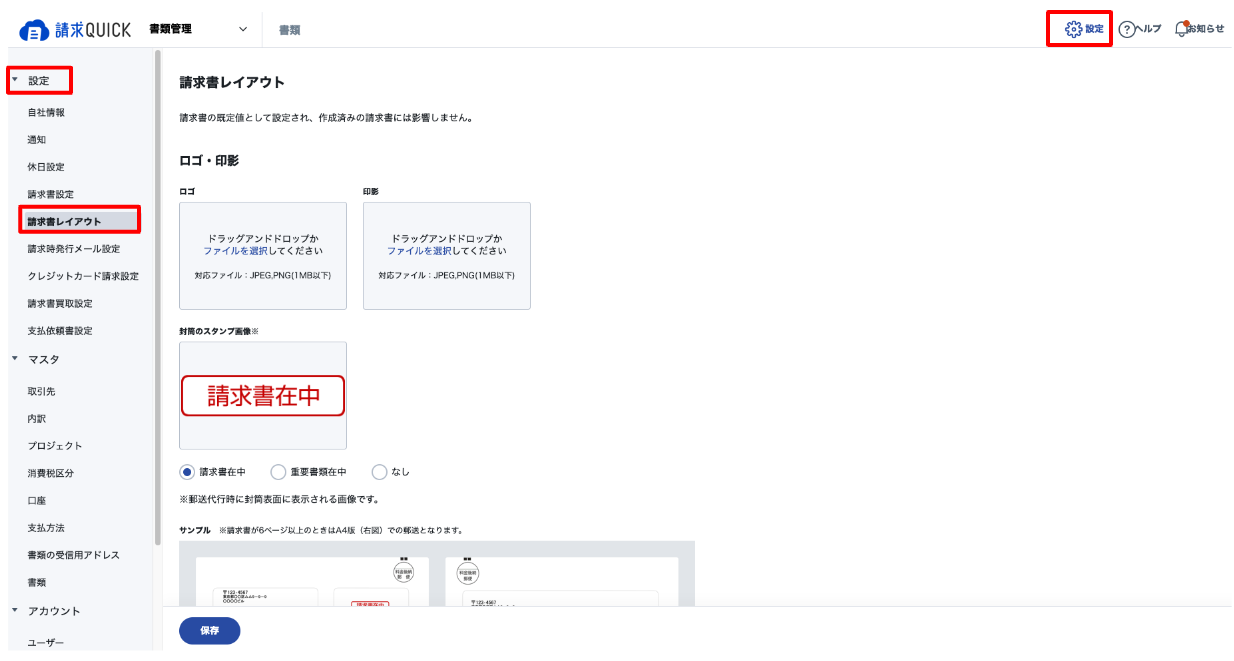Open クレジットカード請求設定 in the sidebar
The width and height of the screenshot is (1234, 661).
(83, 276)
